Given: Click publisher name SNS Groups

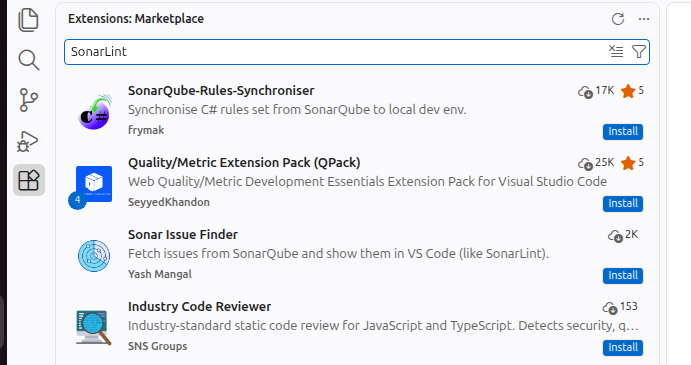Looking at the screenshot, I should coord(157,346).
